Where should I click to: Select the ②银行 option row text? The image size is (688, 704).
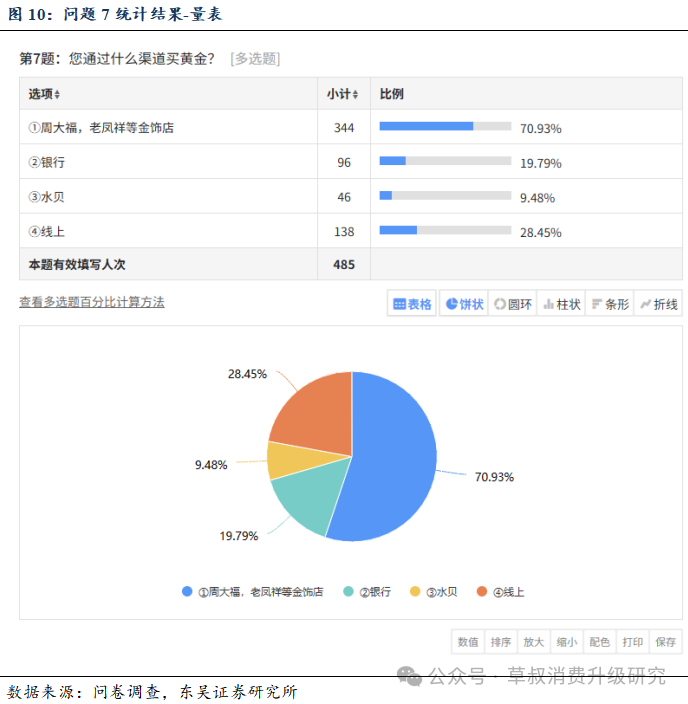[x=47, y=162]
